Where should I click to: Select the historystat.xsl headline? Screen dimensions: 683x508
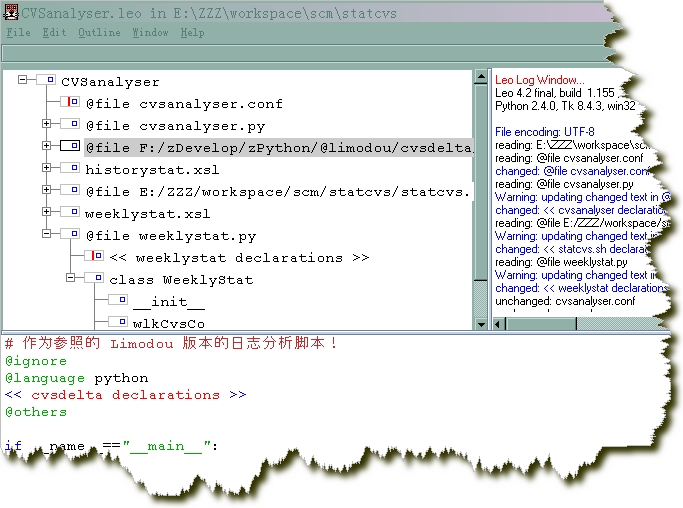click(152, 169)
